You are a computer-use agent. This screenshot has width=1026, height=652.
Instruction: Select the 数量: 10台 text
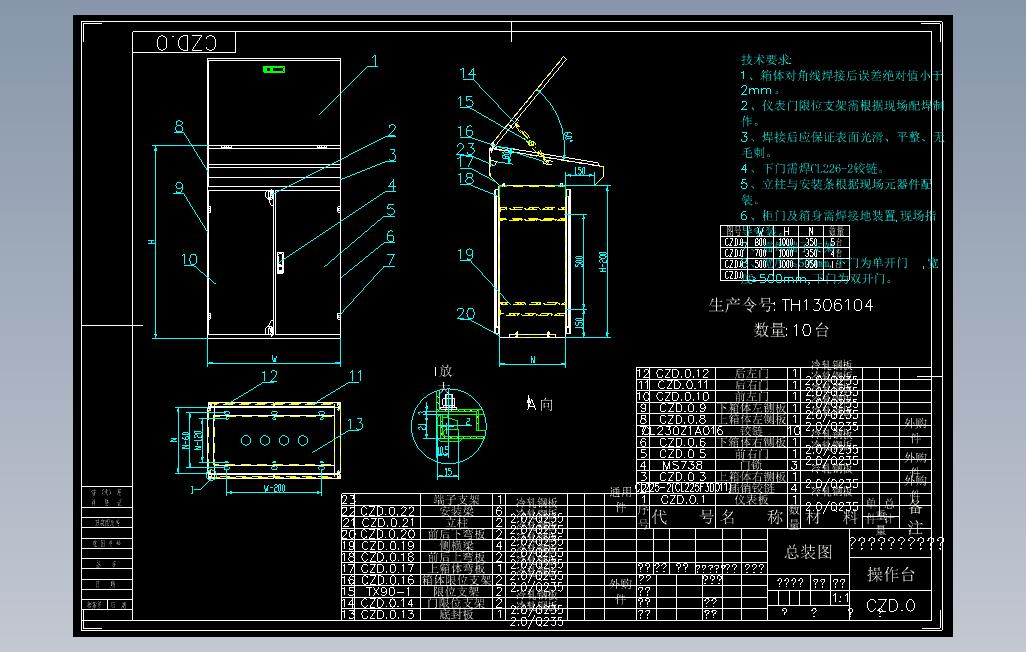click(x=791, y=330)
